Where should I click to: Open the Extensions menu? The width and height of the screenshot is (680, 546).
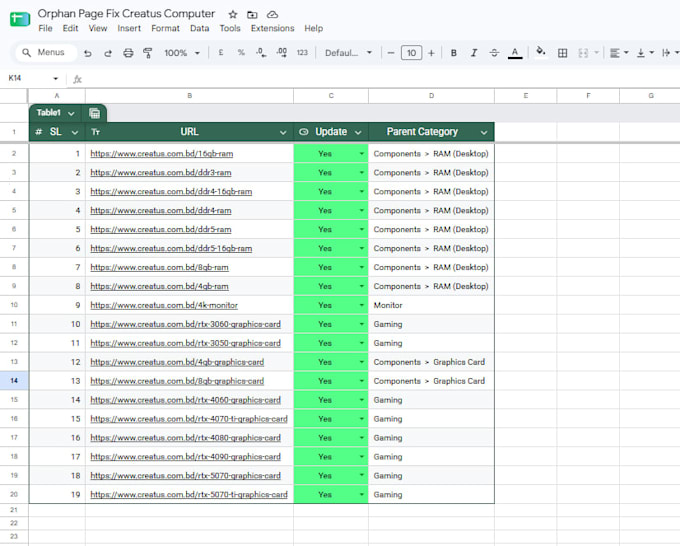point(272,29)
